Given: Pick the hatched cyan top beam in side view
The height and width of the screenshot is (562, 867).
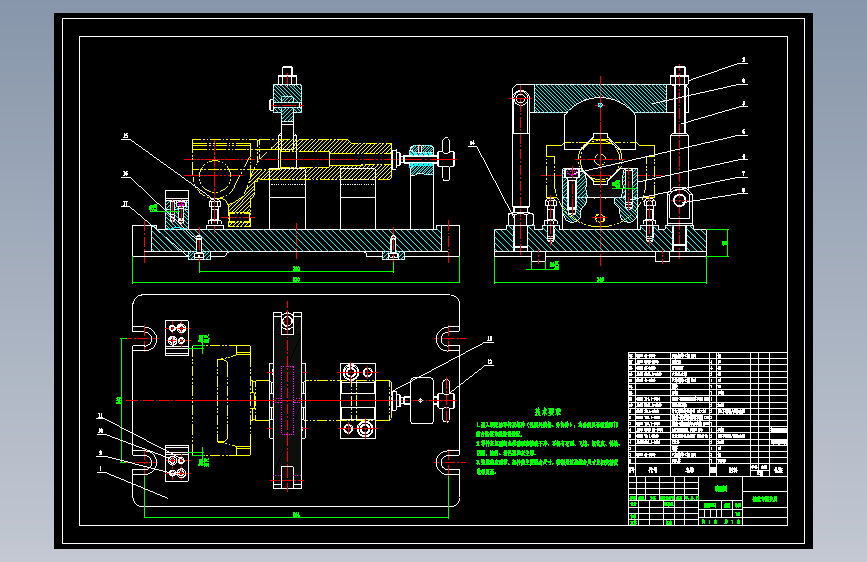Looking at the screenshot, I should point(600,98).
